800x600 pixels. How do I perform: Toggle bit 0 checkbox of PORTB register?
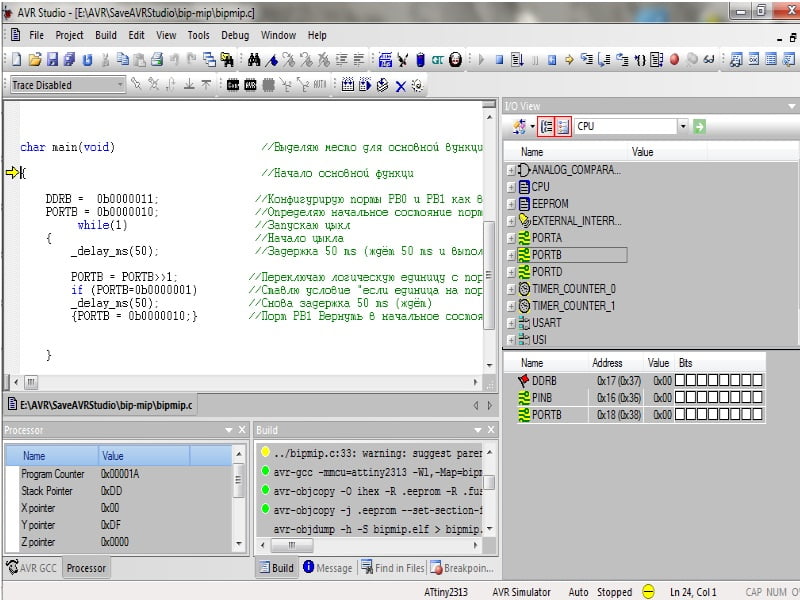[x=757, y=414]
